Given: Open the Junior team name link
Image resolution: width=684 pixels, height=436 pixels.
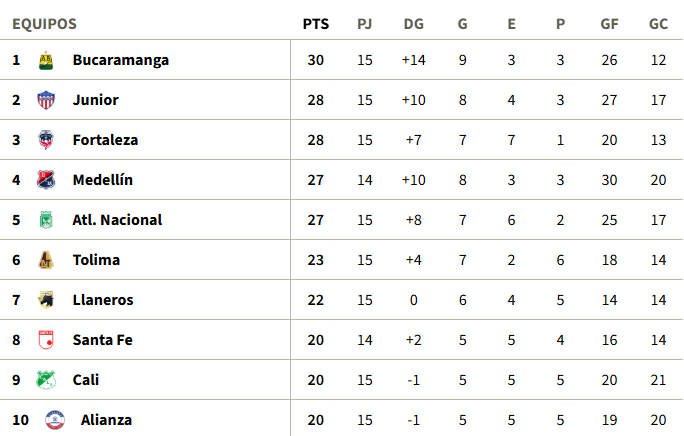Looking at the screenshot, I should coord(95,100).
